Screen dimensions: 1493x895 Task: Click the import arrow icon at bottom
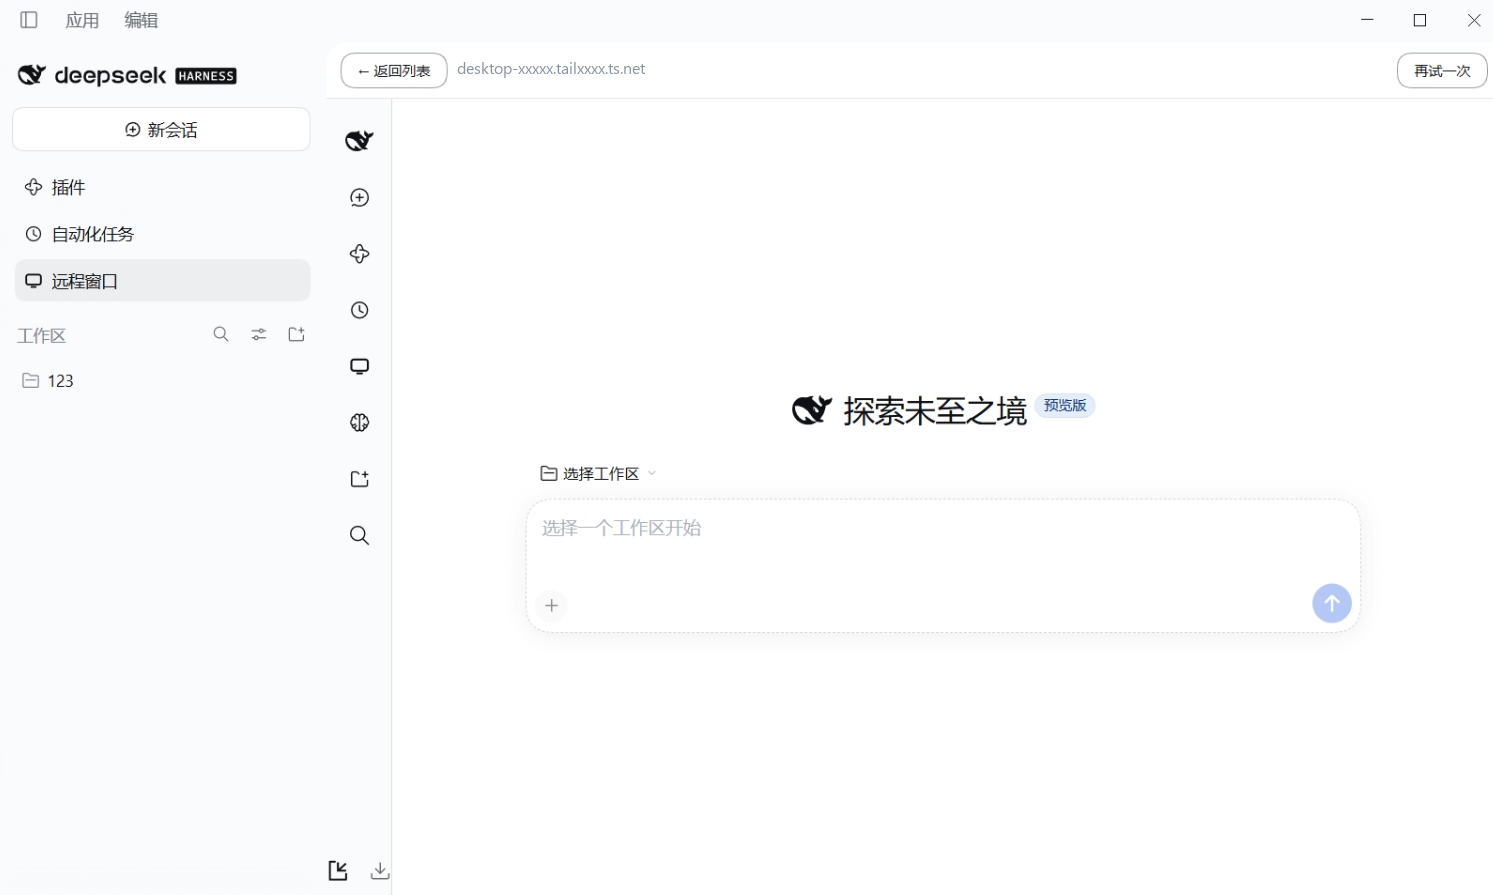[338, 871]
